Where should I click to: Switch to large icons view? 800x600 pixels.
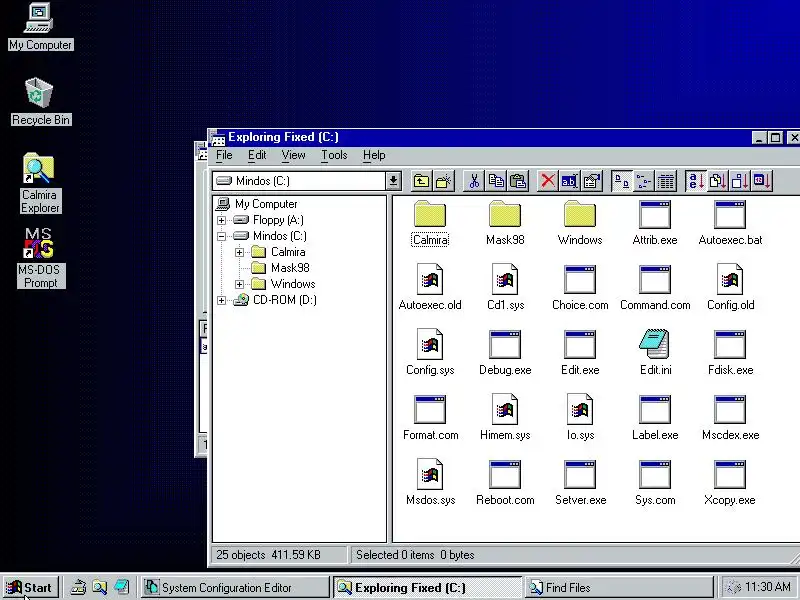point(621,181)
